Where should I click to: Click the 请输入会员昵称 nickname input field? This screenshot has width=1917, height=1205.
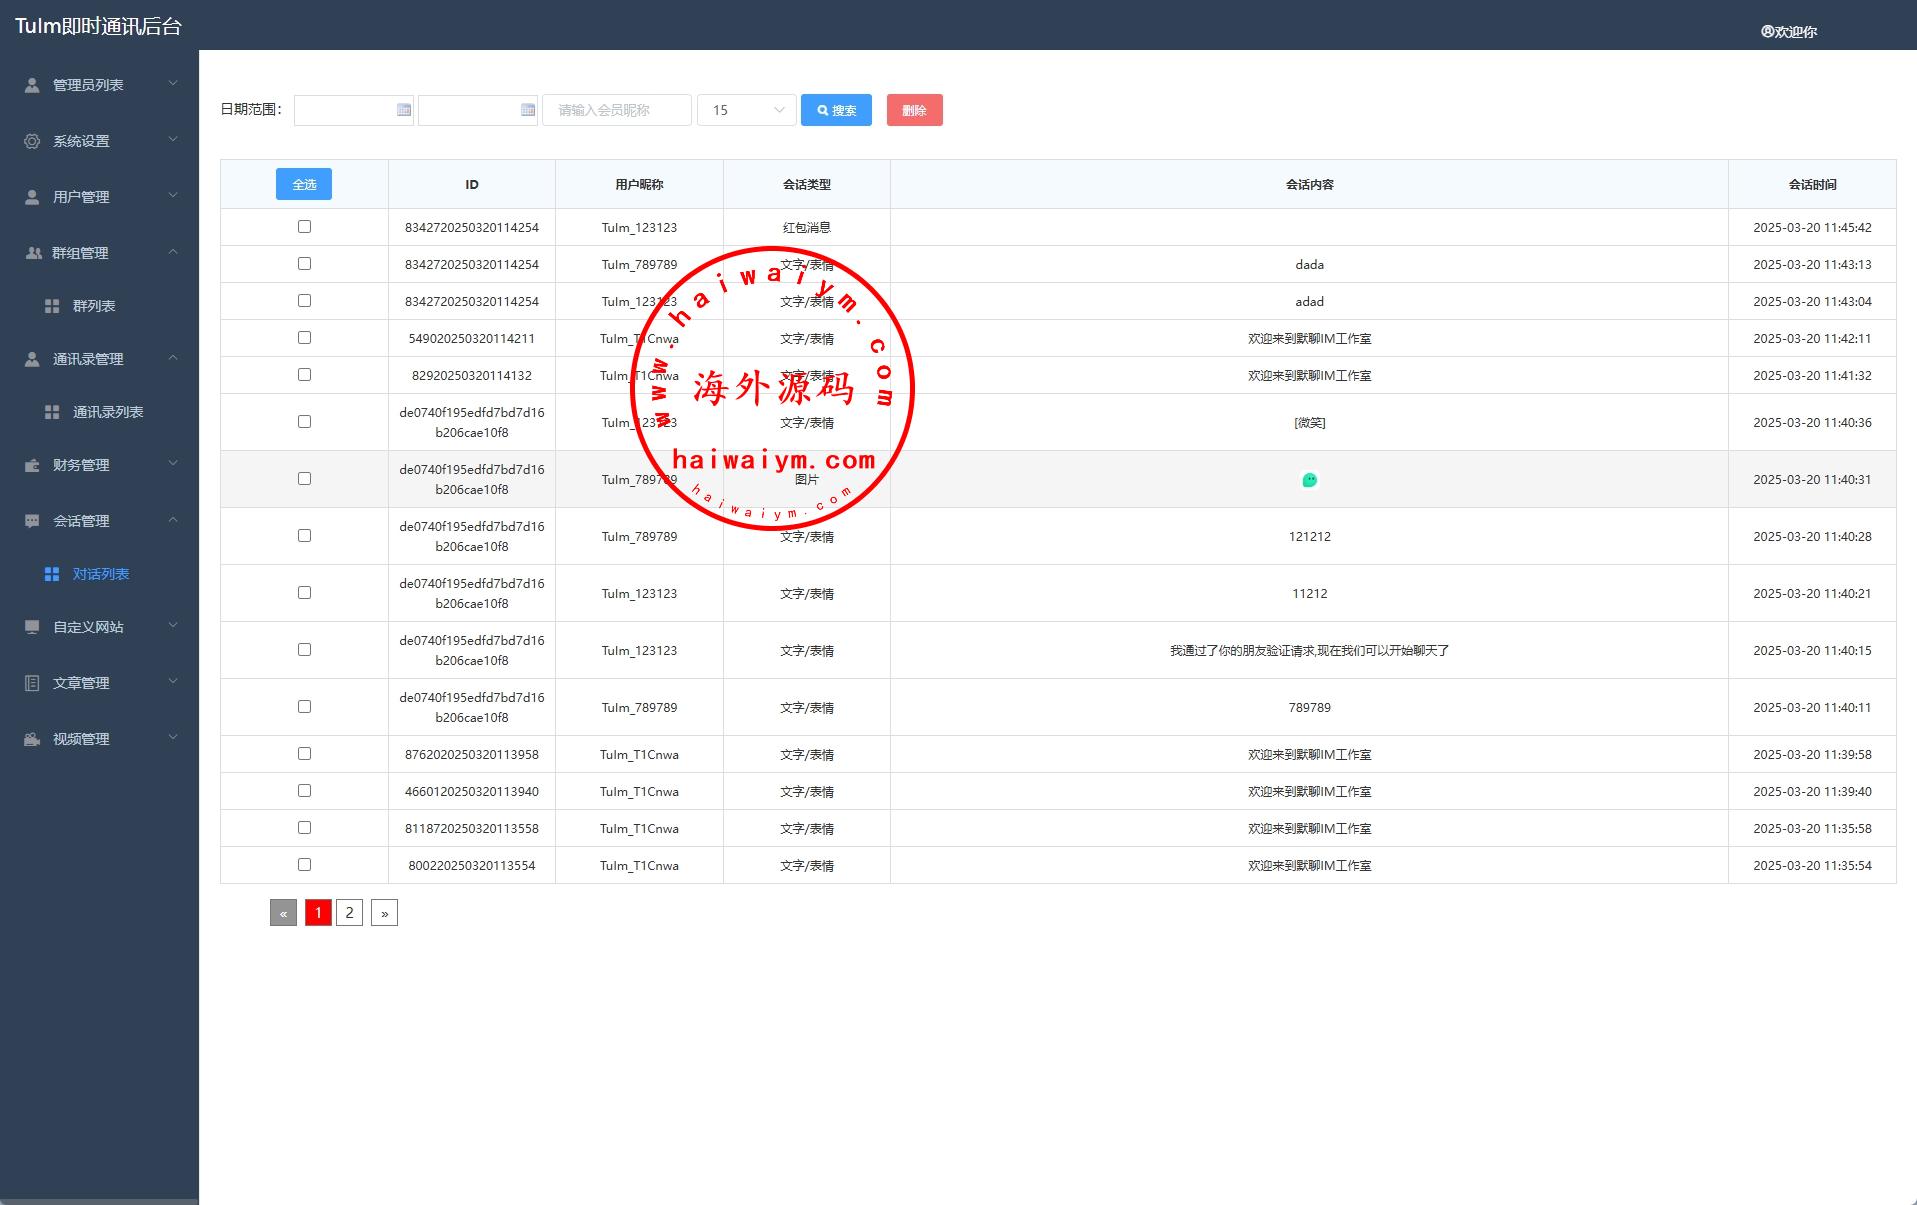tap(616, 110)
